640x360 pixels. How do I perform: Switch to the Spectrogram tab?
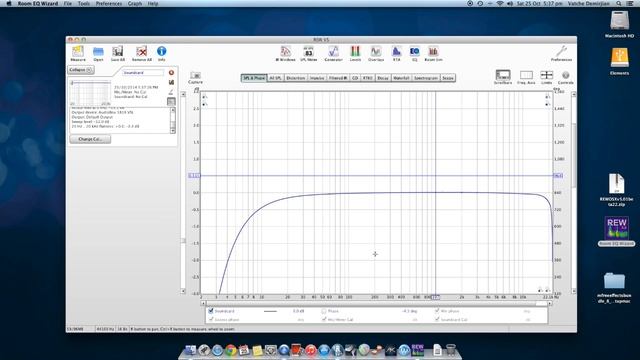426,78
